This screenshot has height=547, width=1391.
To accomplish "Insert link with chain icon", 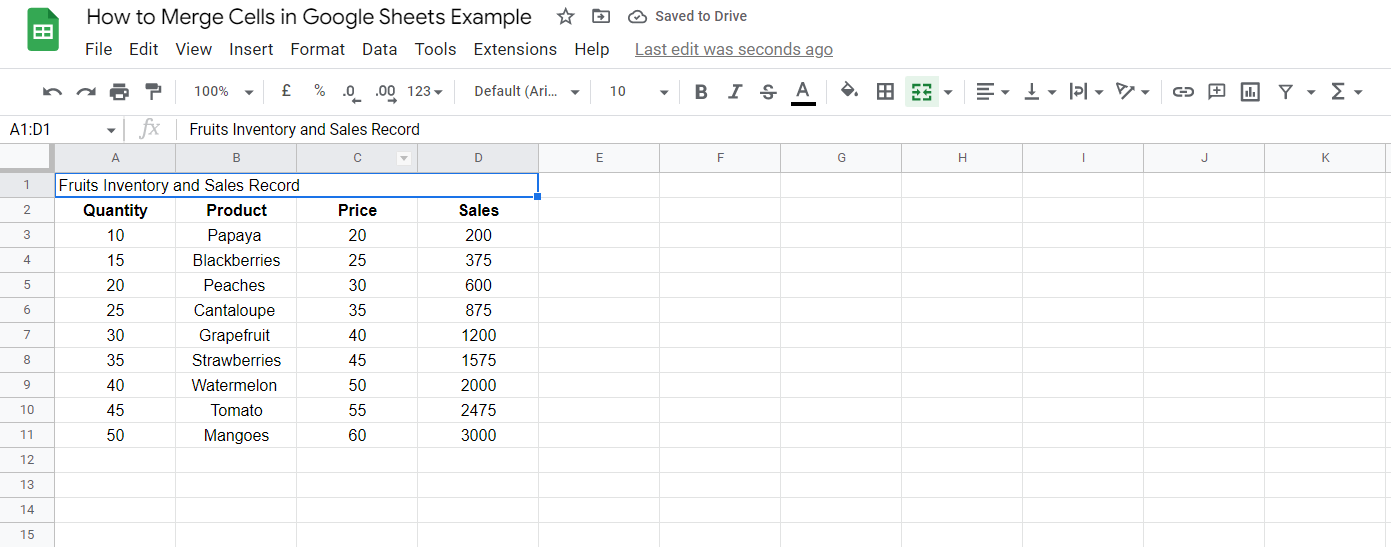I will pos(1183,91).
